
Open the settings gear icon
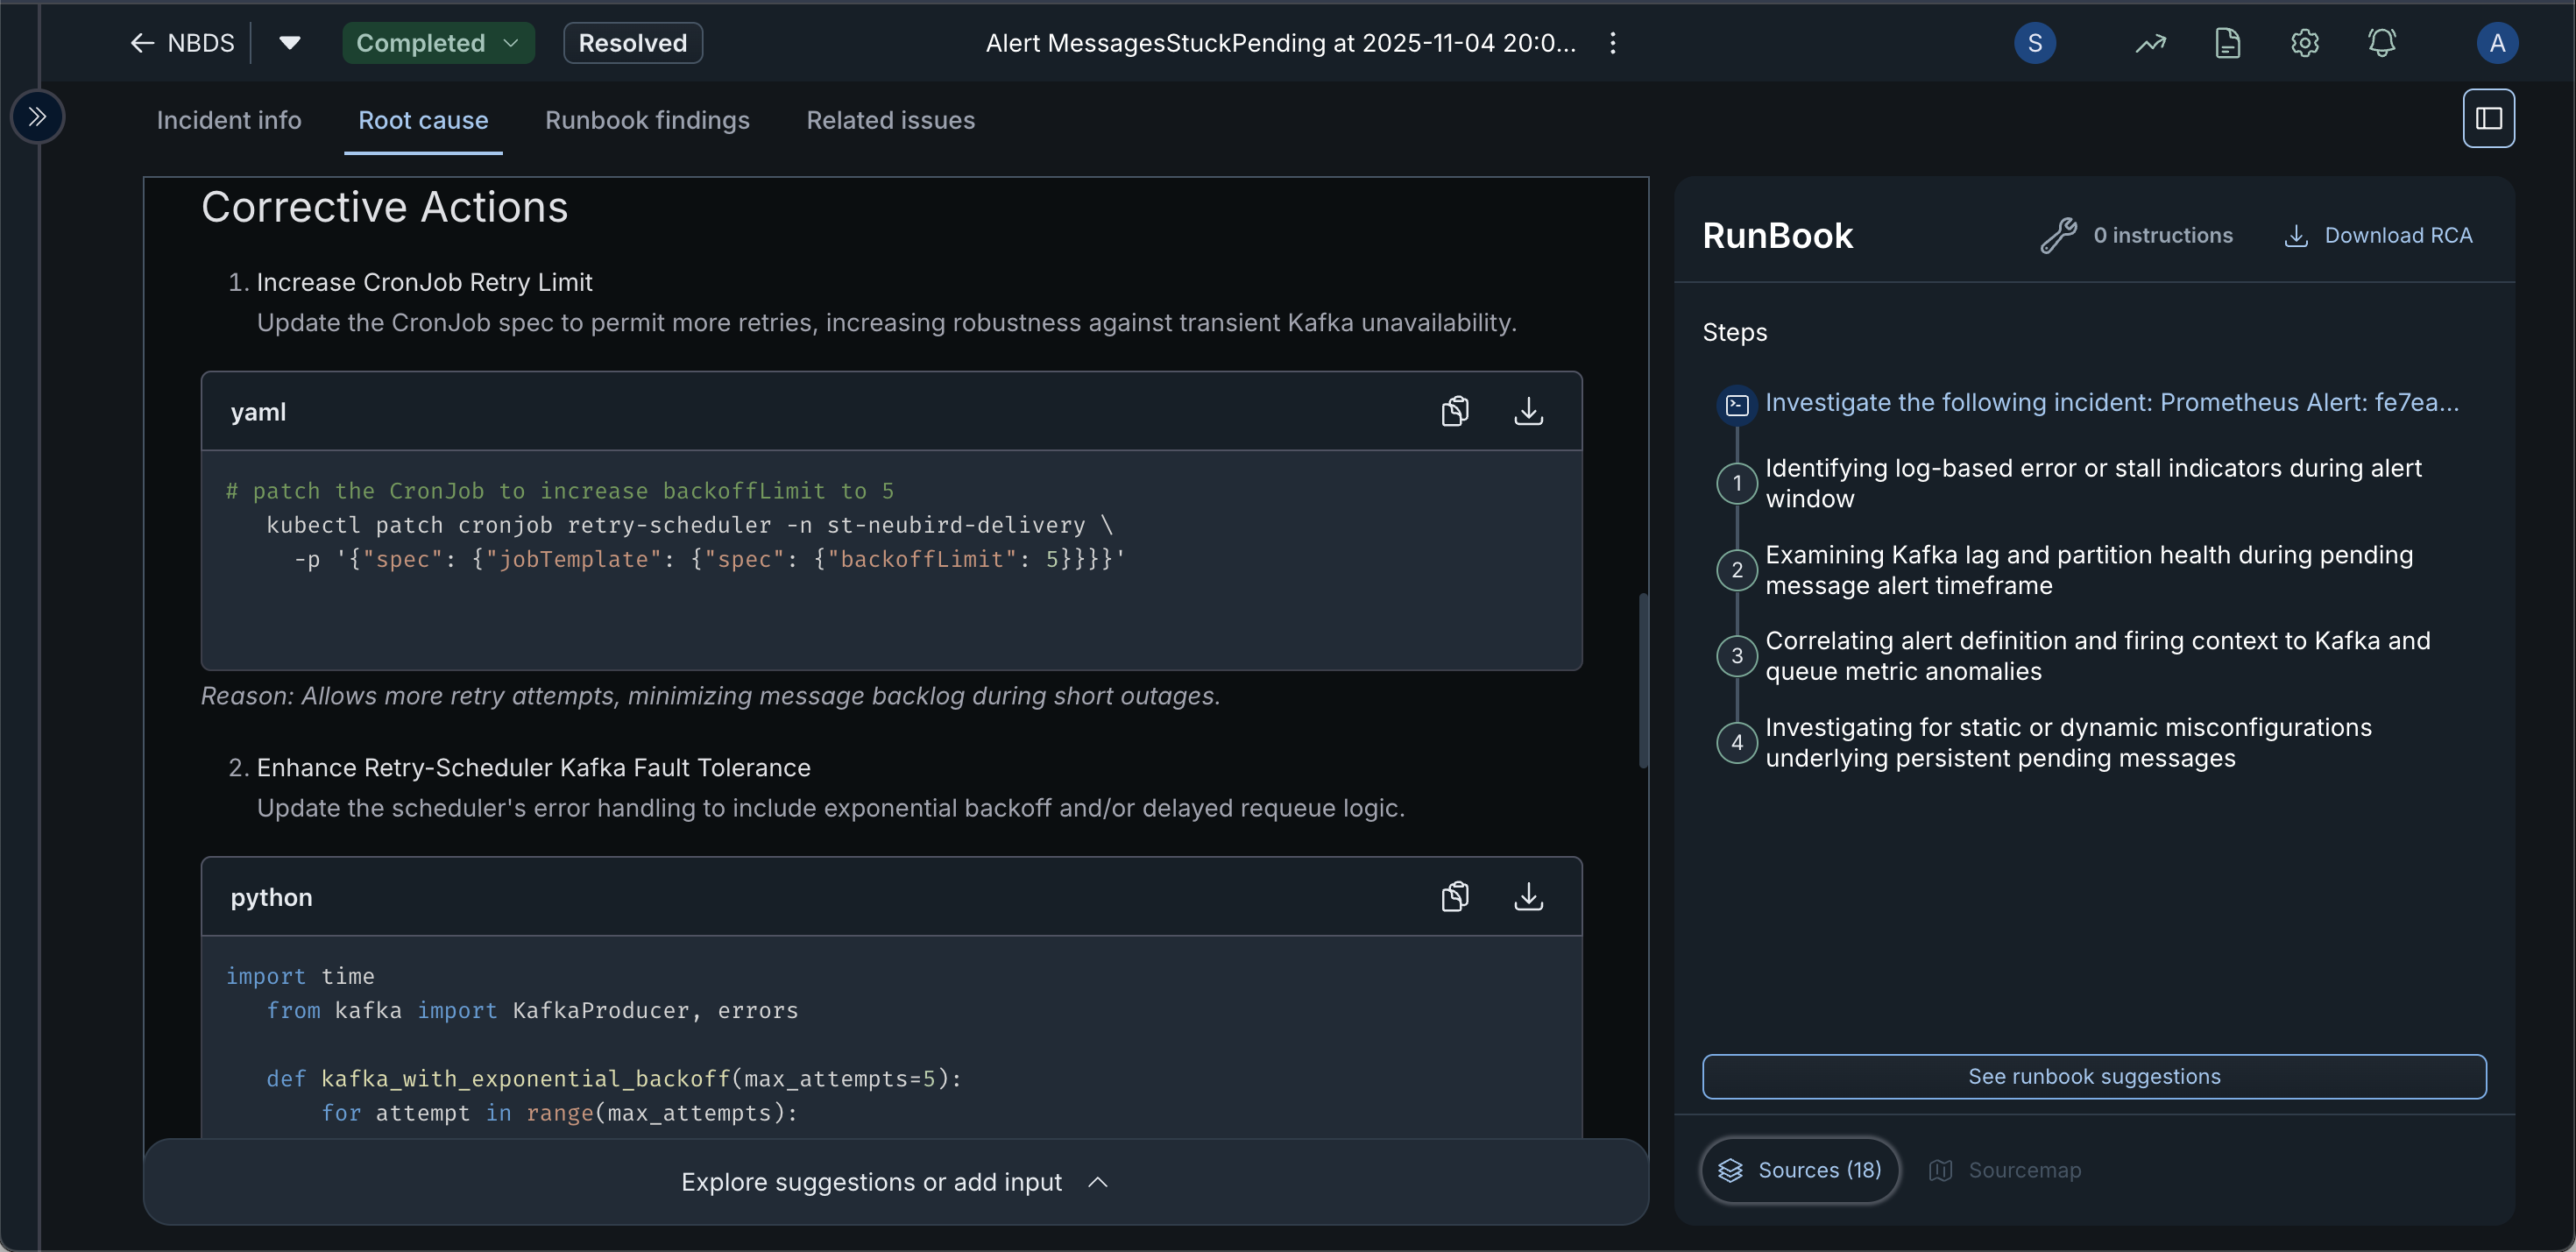click(x=2304, y=43)
